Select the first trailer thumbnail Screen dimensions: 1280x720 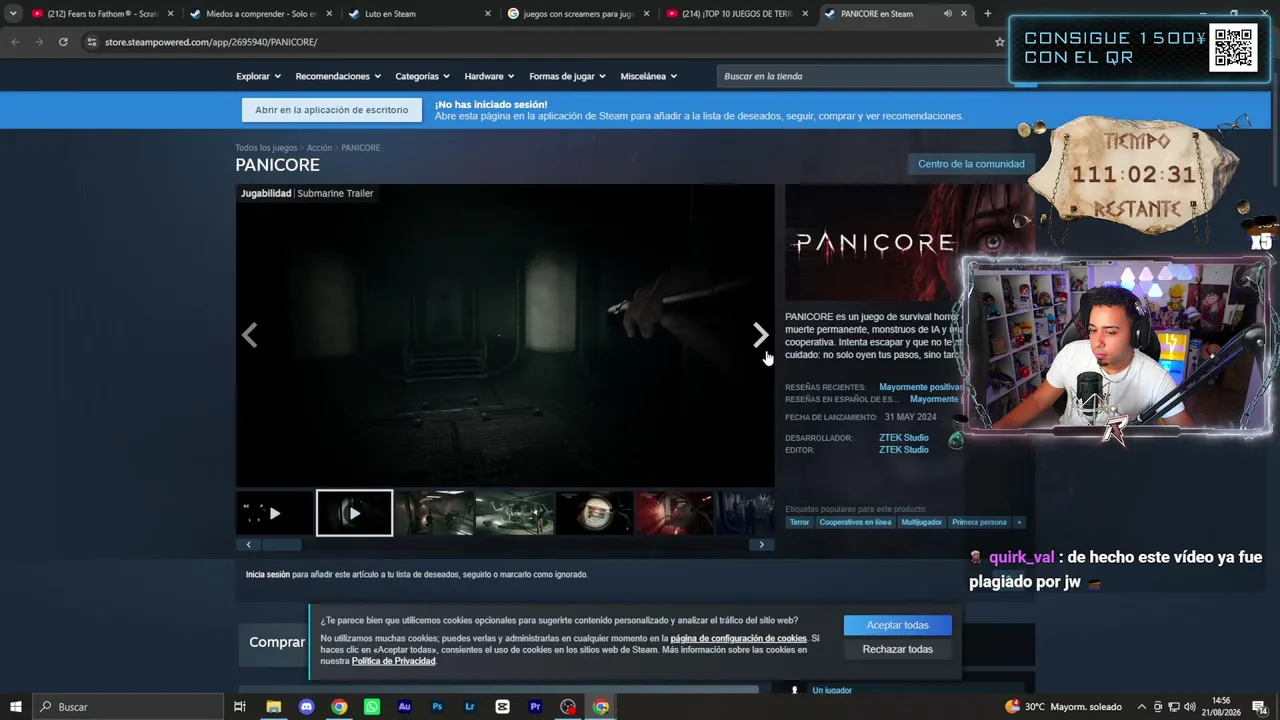274,513
